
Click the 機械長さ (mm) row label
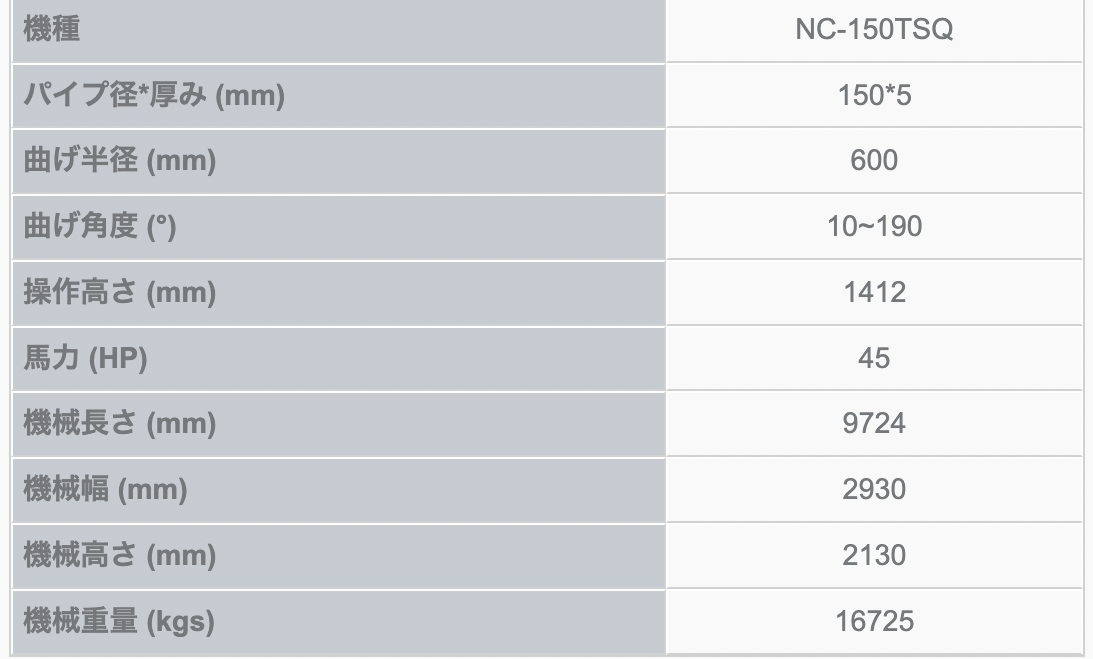point(120,424)
